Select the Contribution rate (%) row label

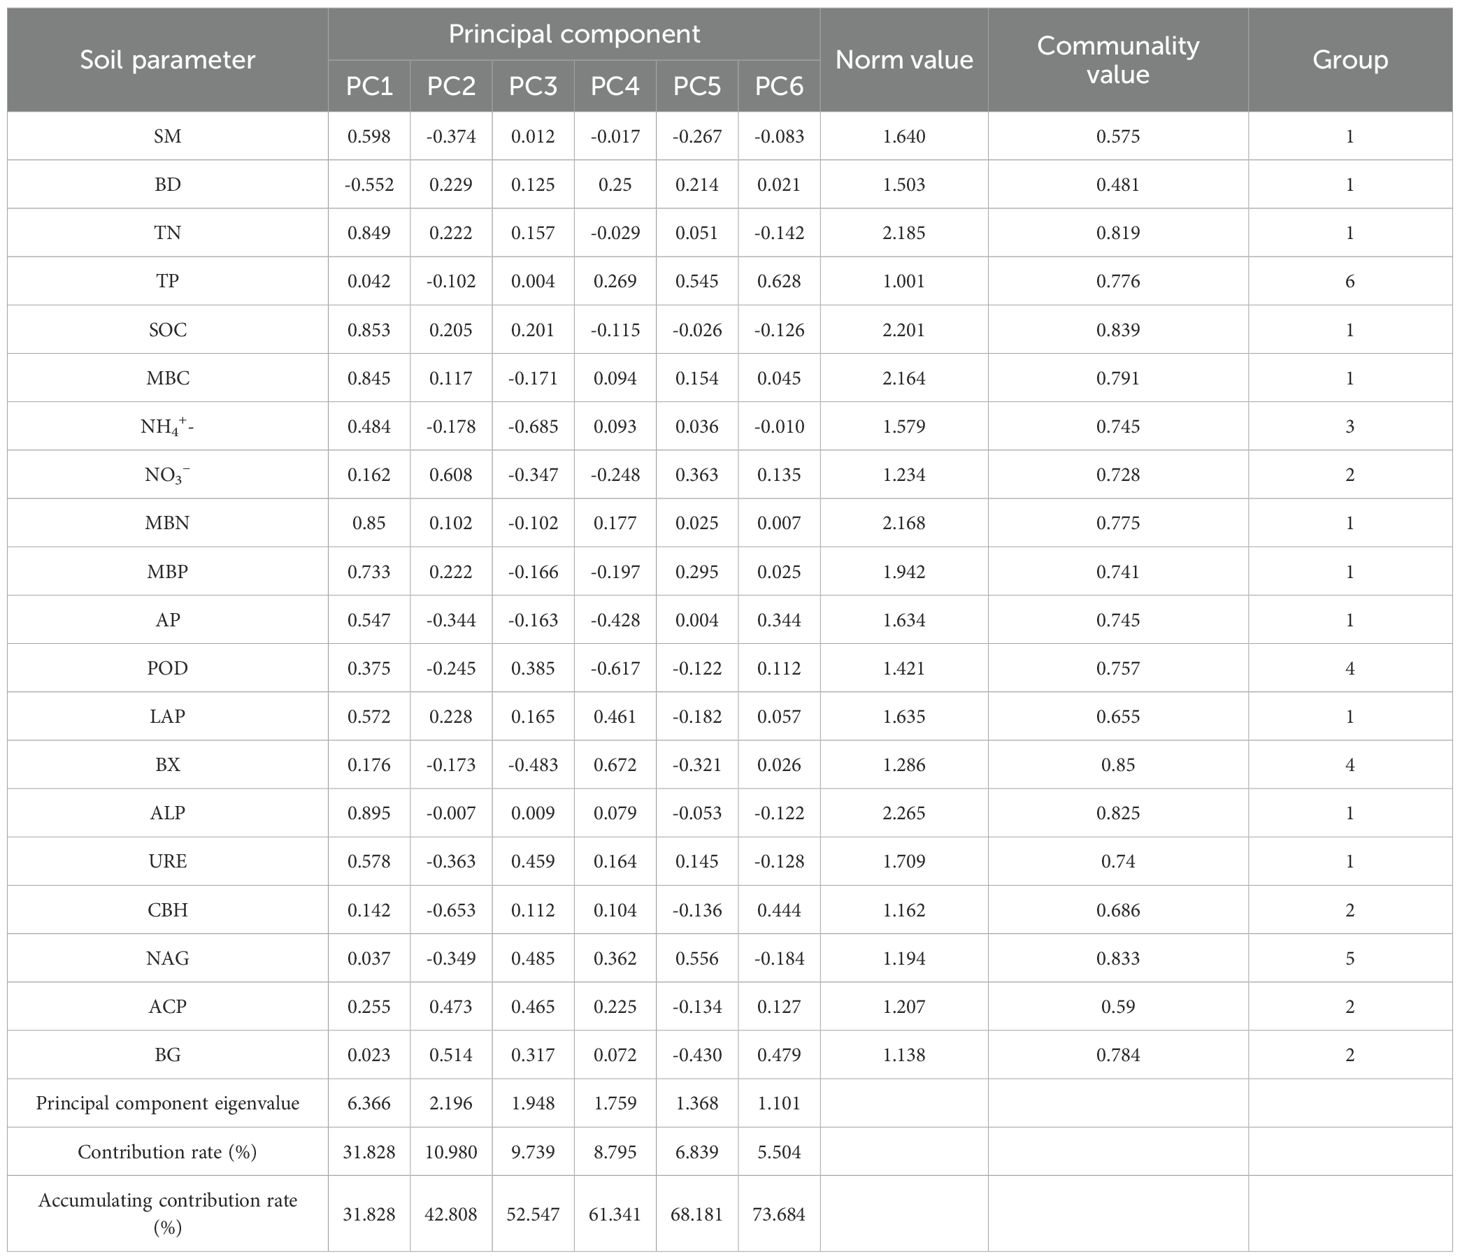[167, 1152]
